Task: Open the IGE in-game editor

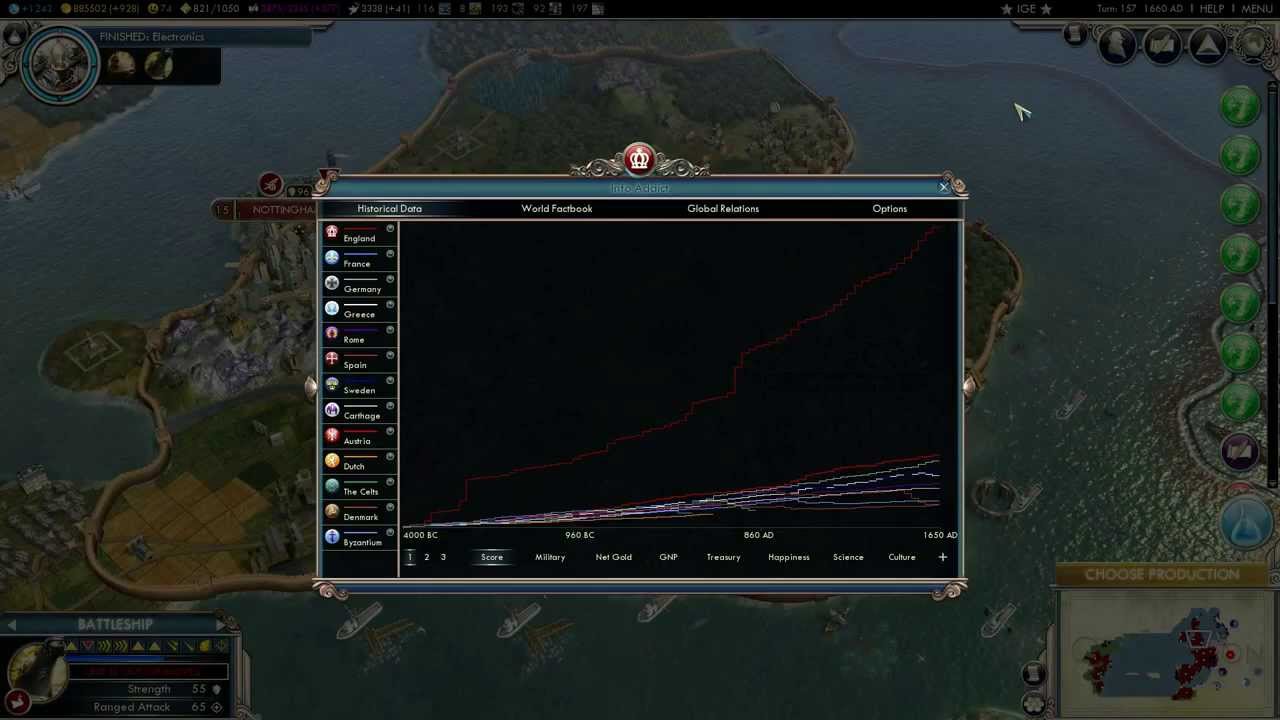Action: coord(1026,9)
